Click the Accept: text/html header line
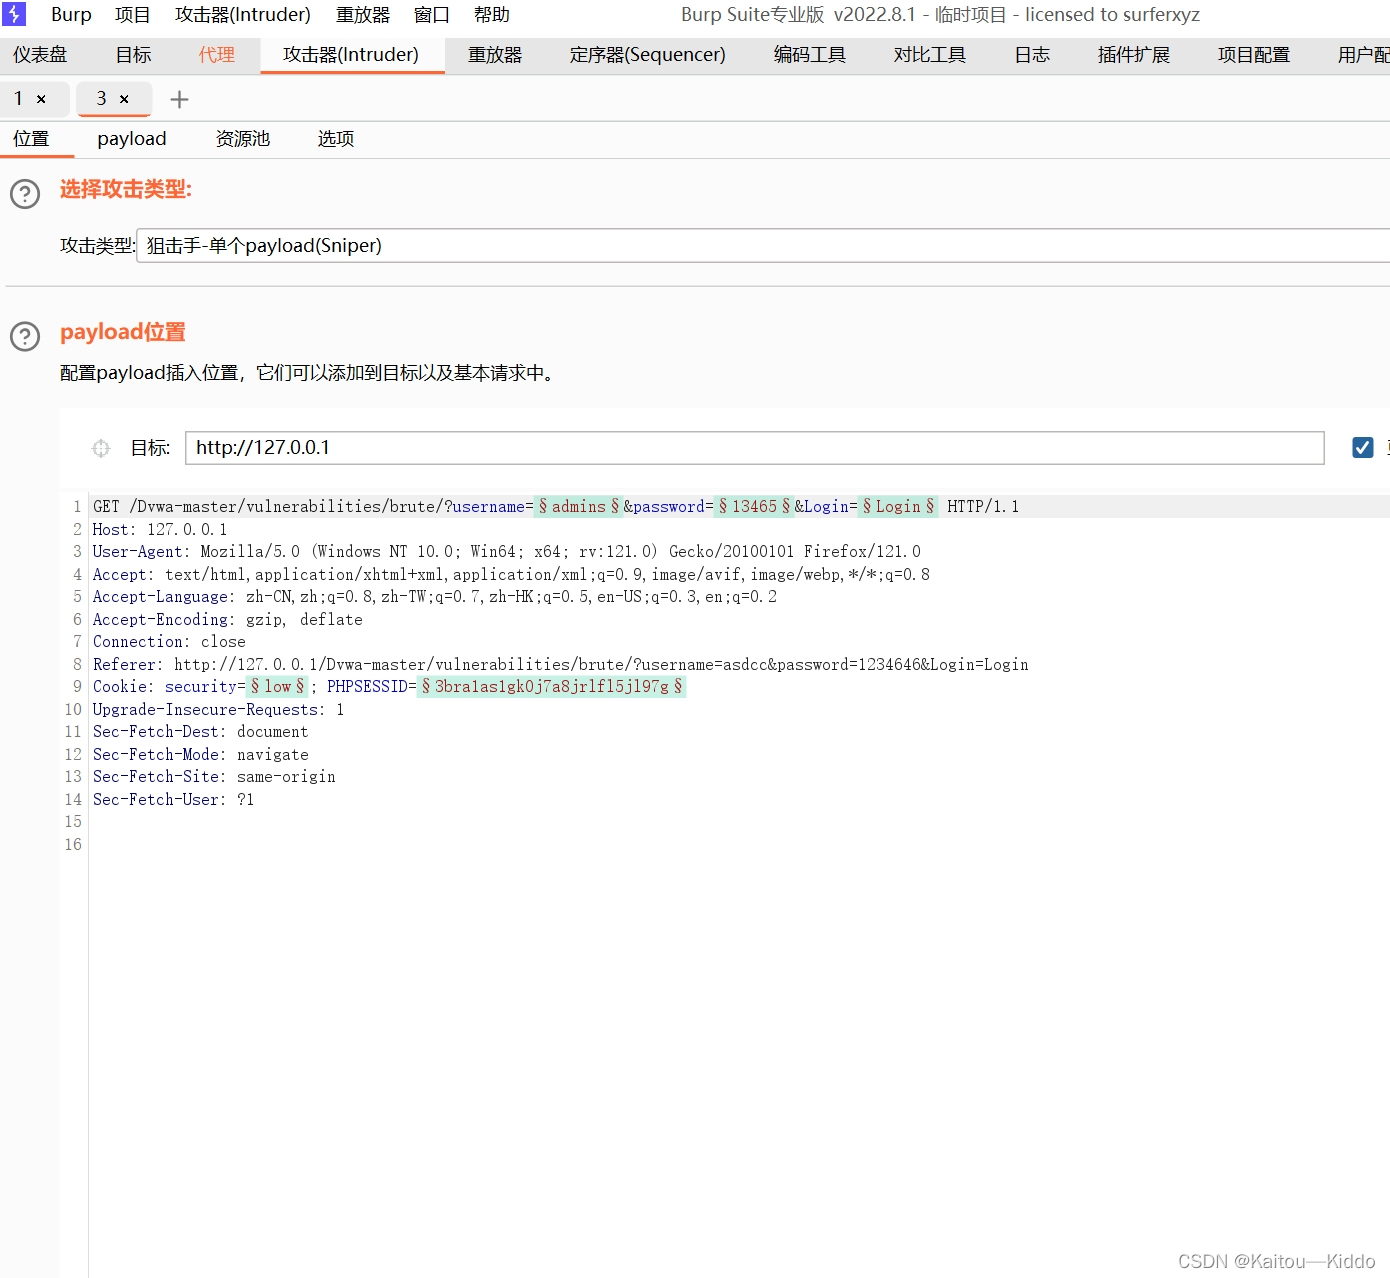 click(511, 575)
